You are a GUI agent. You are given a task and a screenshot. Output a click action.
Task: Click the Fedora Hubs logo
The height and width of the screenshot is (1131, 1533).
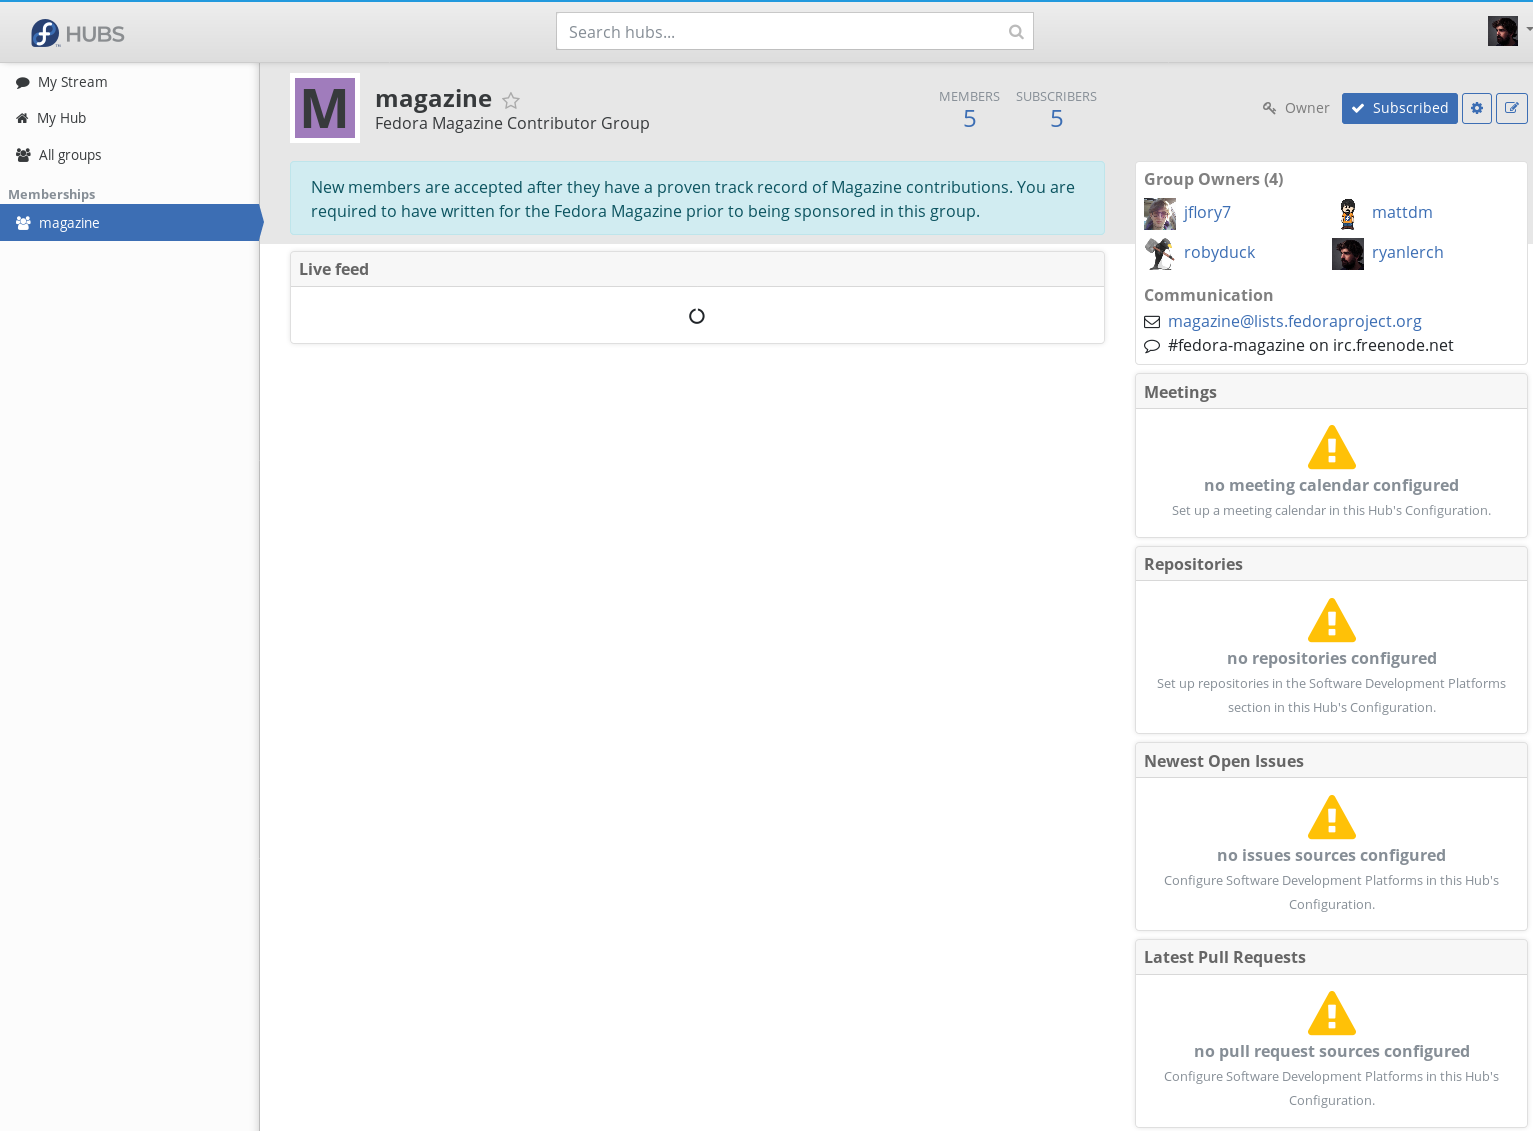[x=78, y=33]
